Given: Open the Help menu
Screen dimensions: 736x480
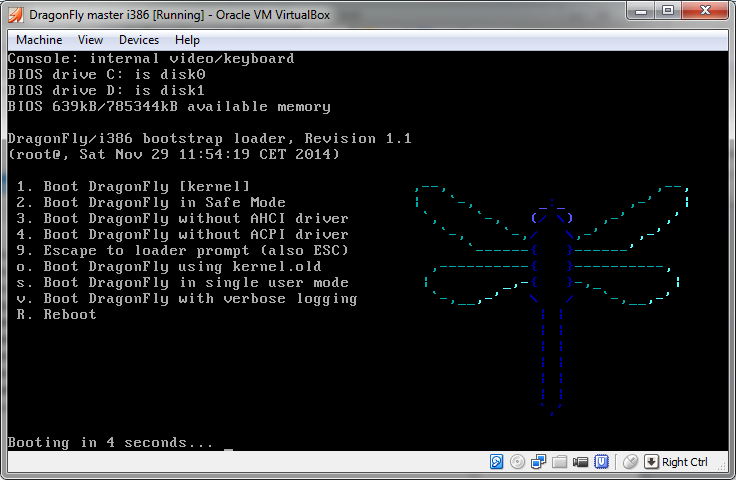Looking at the screenshot, I should 187,40.
